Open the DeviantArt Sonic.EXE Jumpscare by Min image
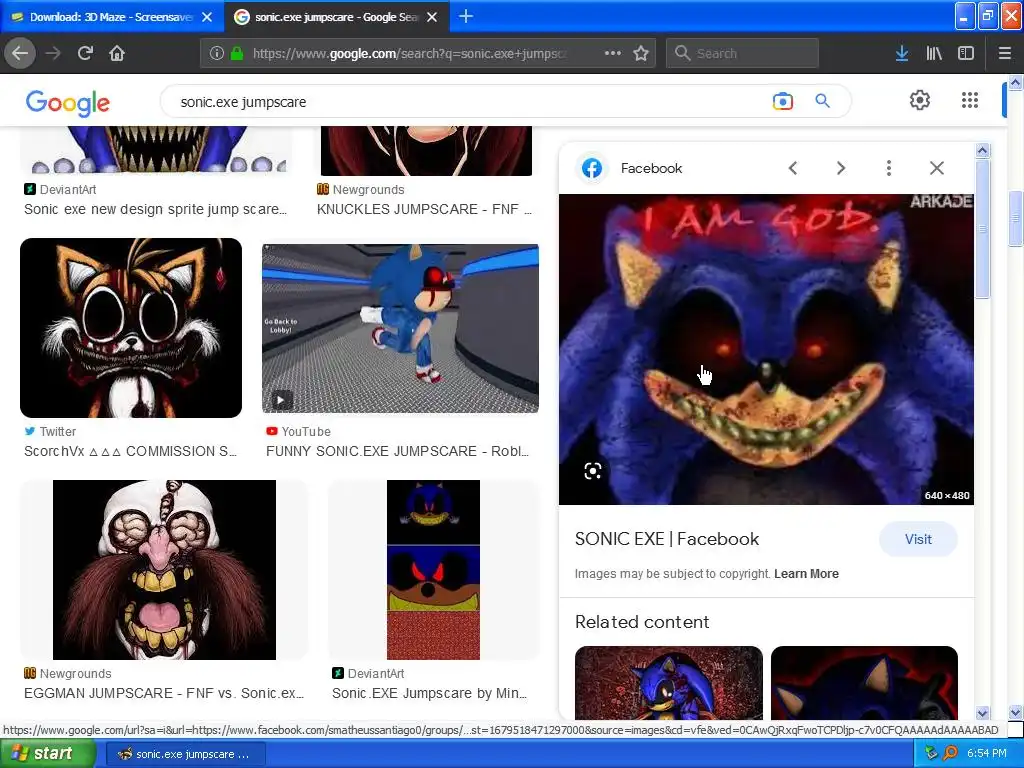The image size is (1024, 768). [x=434, y=570]
